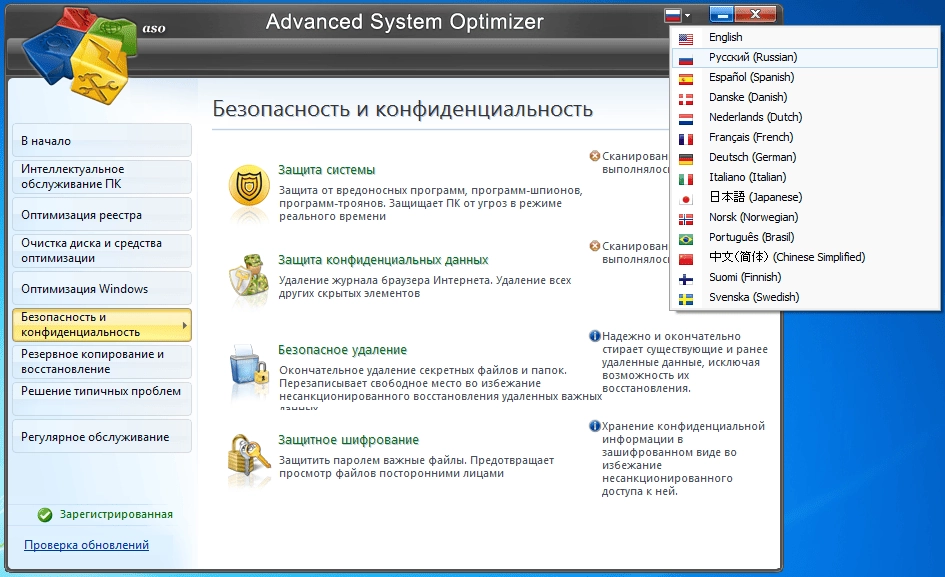Open Интеллектуальное обслуживание ПК section
The height and width of the screenshot is (577, 945).
click(102, 177)
